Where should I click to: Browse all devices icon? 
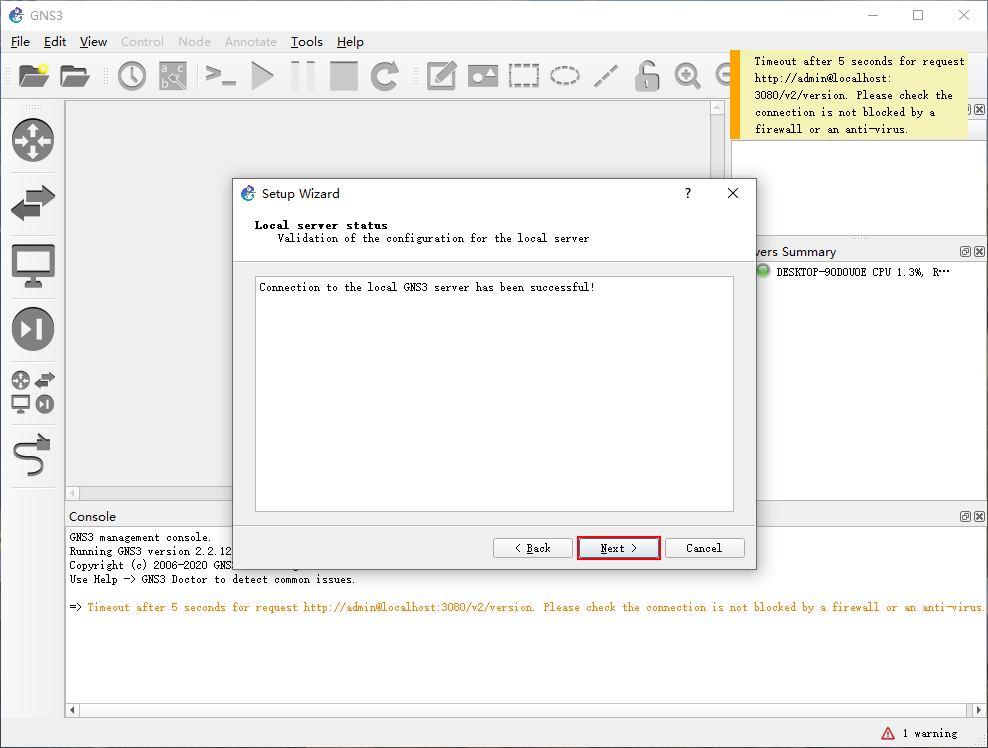point(33,392)
